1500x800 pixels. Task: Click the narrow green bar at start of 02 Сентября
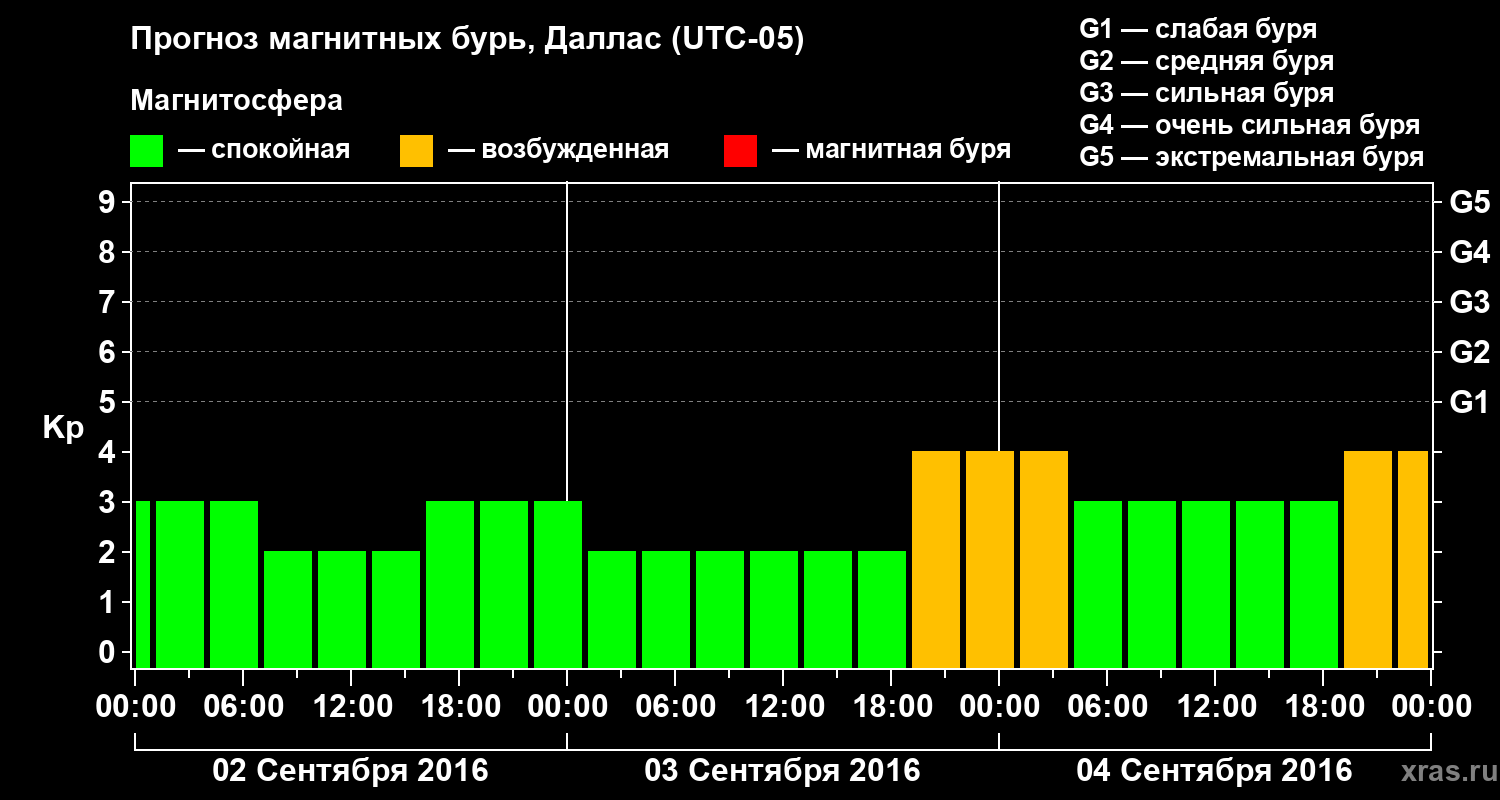point(142,584)
